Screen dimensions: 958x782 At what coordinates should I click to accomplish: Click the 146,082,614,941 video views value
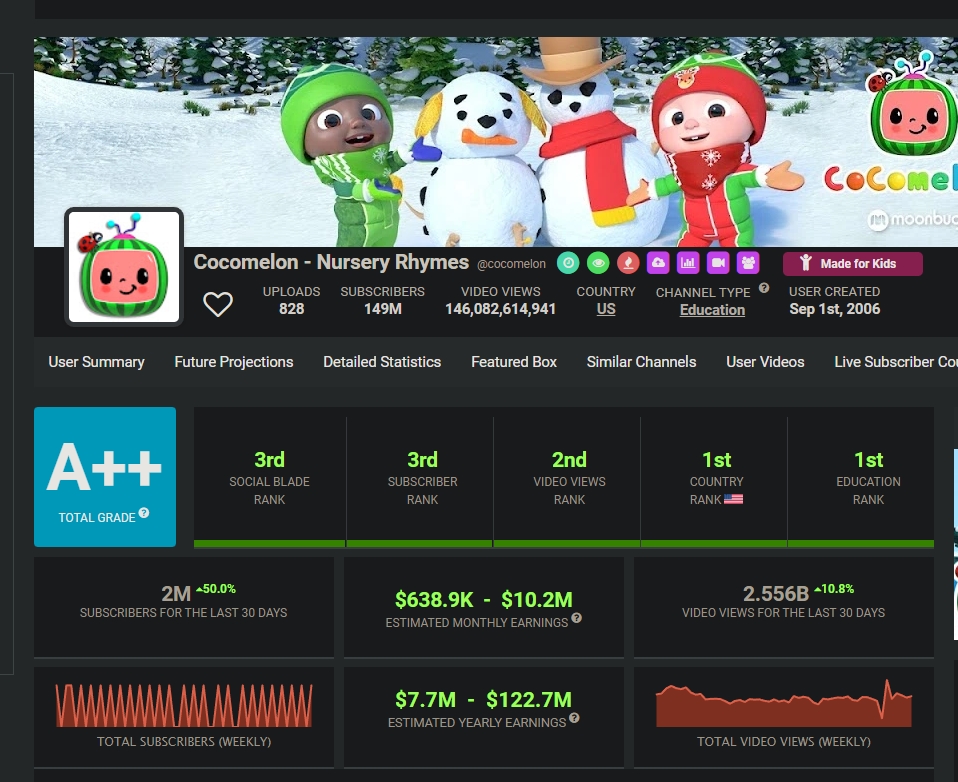500,309
